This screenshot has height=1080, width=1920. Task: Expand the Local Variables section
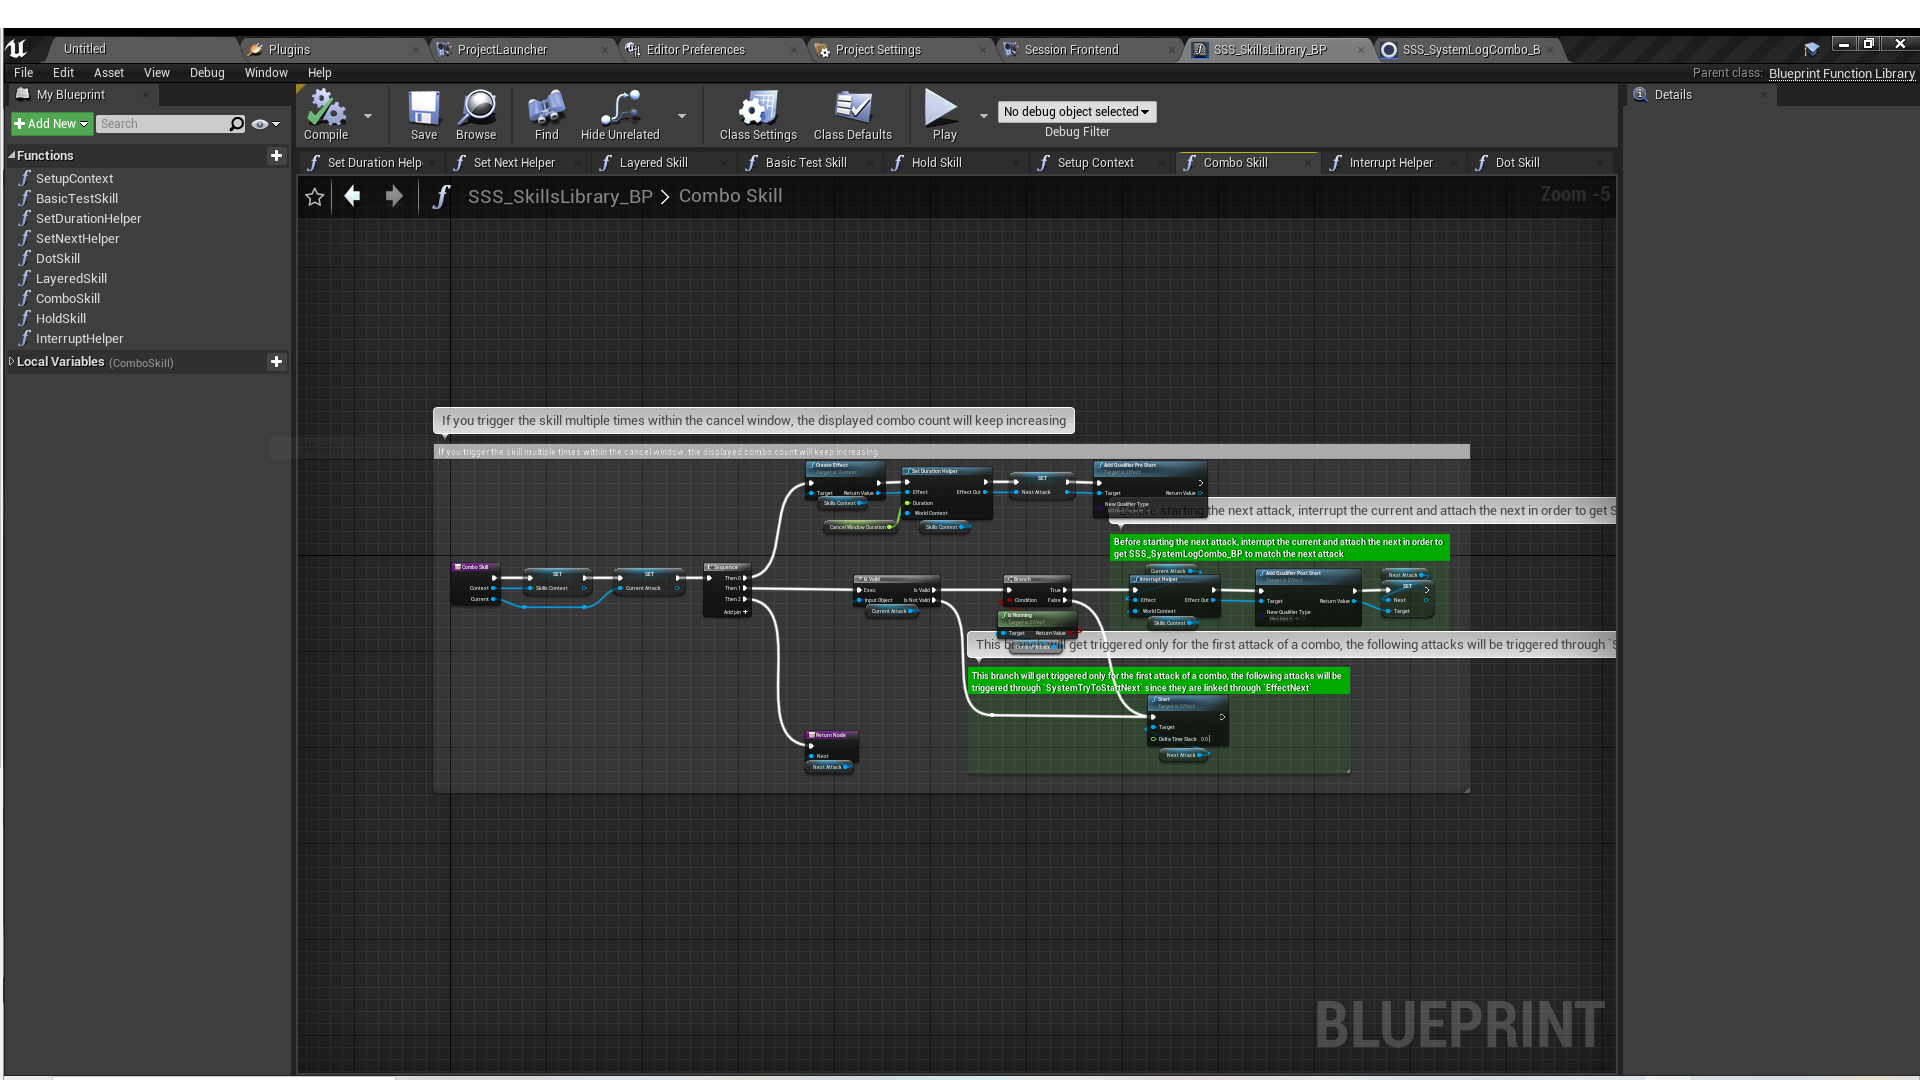pos(10,362)
